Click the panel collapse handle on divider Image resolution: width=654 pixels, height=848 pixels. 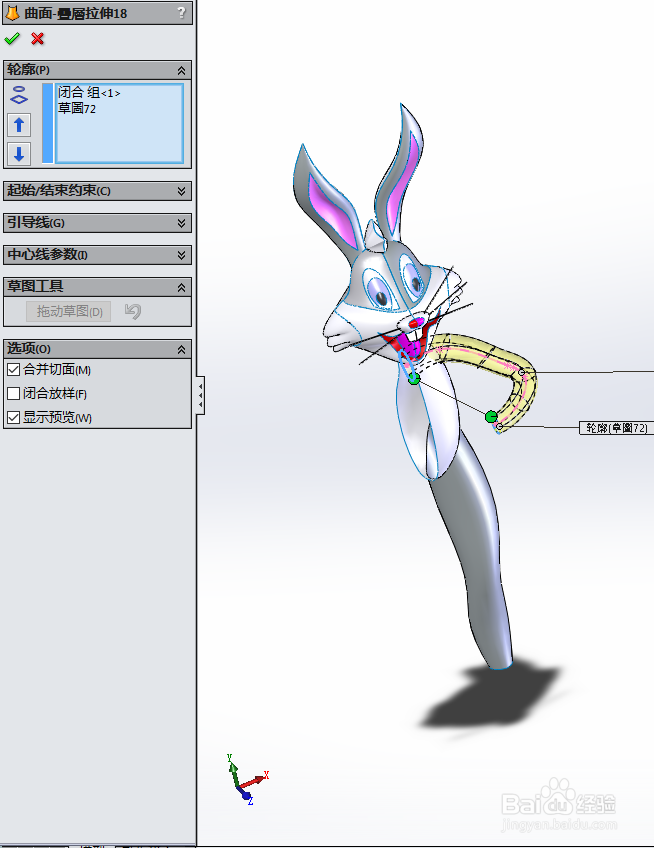pos(201,395)
